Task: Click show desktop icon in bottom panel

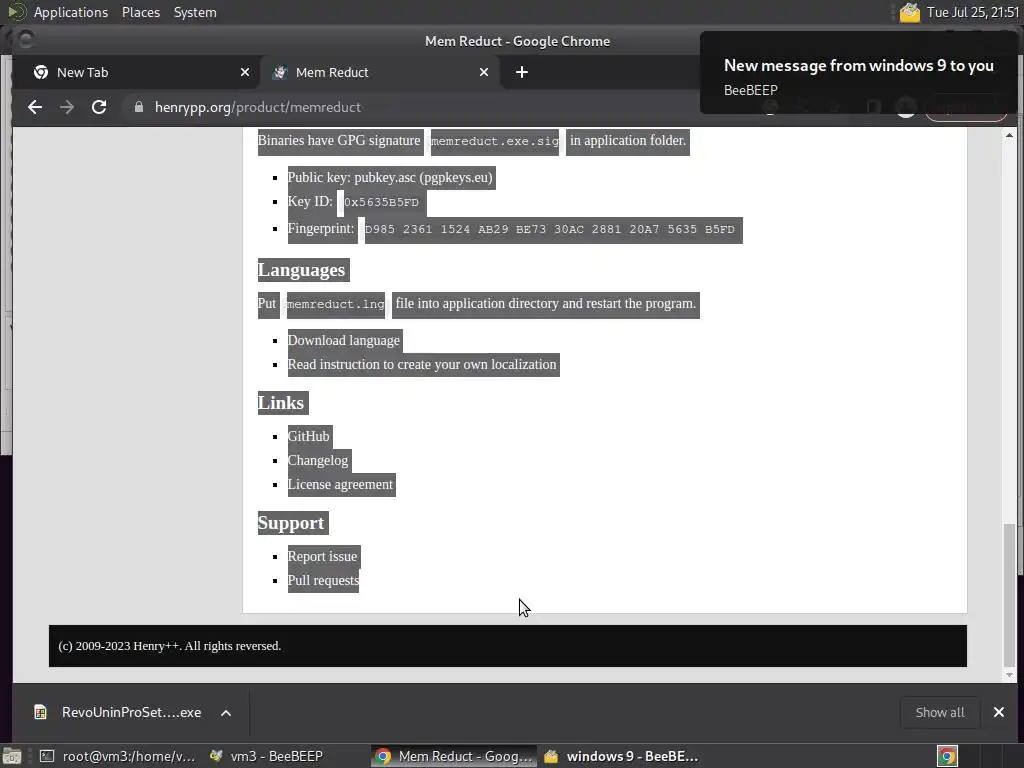Action: coord(12,757)
